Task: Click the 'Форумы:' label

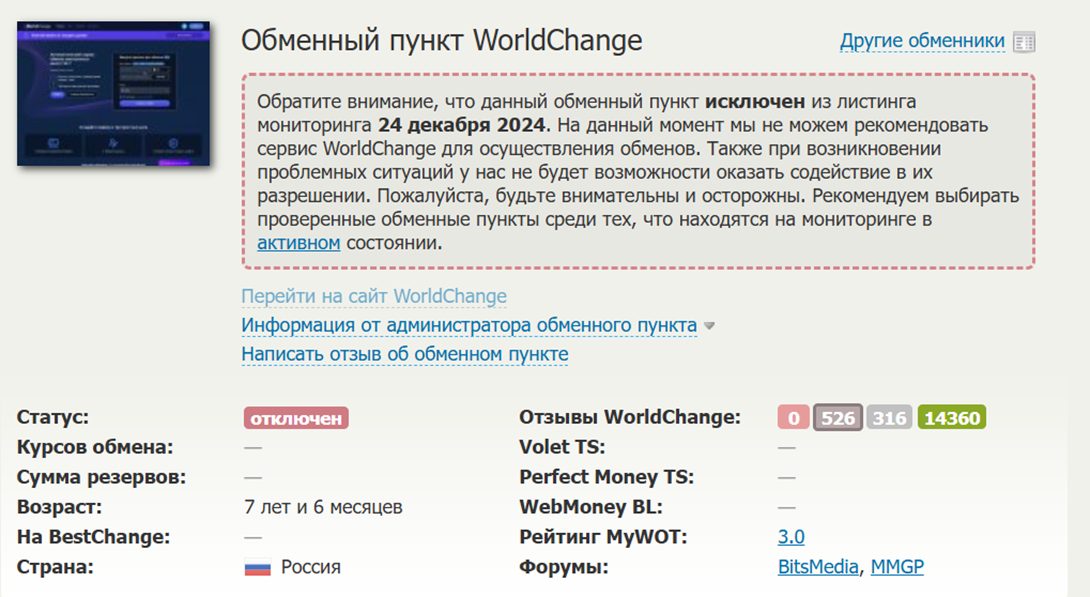Action: (x=564, y=567)
